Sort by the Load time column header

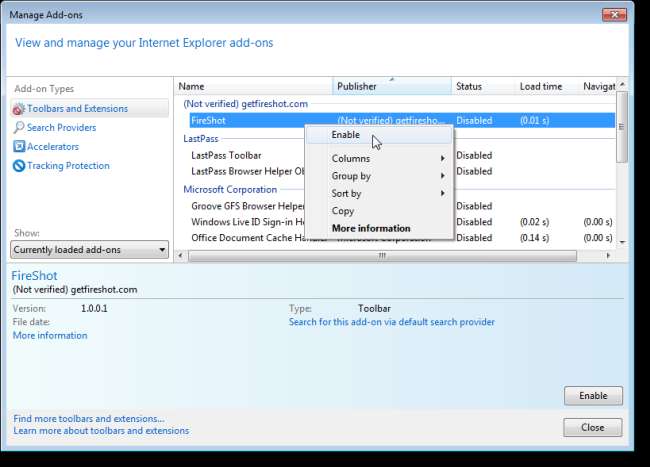547,86
